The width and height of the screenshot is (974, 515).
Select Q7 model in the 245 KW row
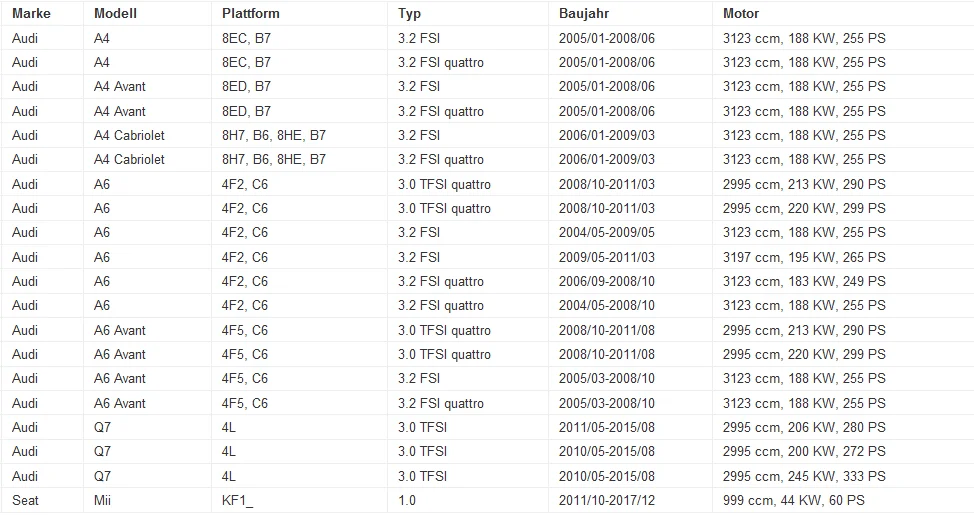coord(102,476)
